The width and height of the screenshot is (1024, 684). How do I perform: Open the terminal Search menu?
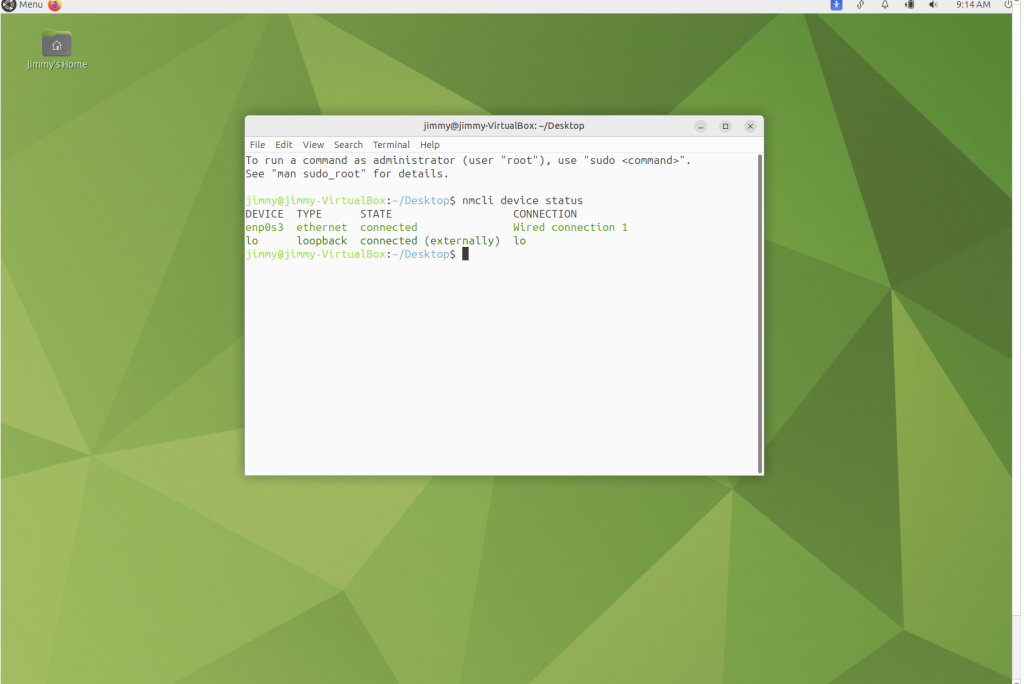coord(348,144)
